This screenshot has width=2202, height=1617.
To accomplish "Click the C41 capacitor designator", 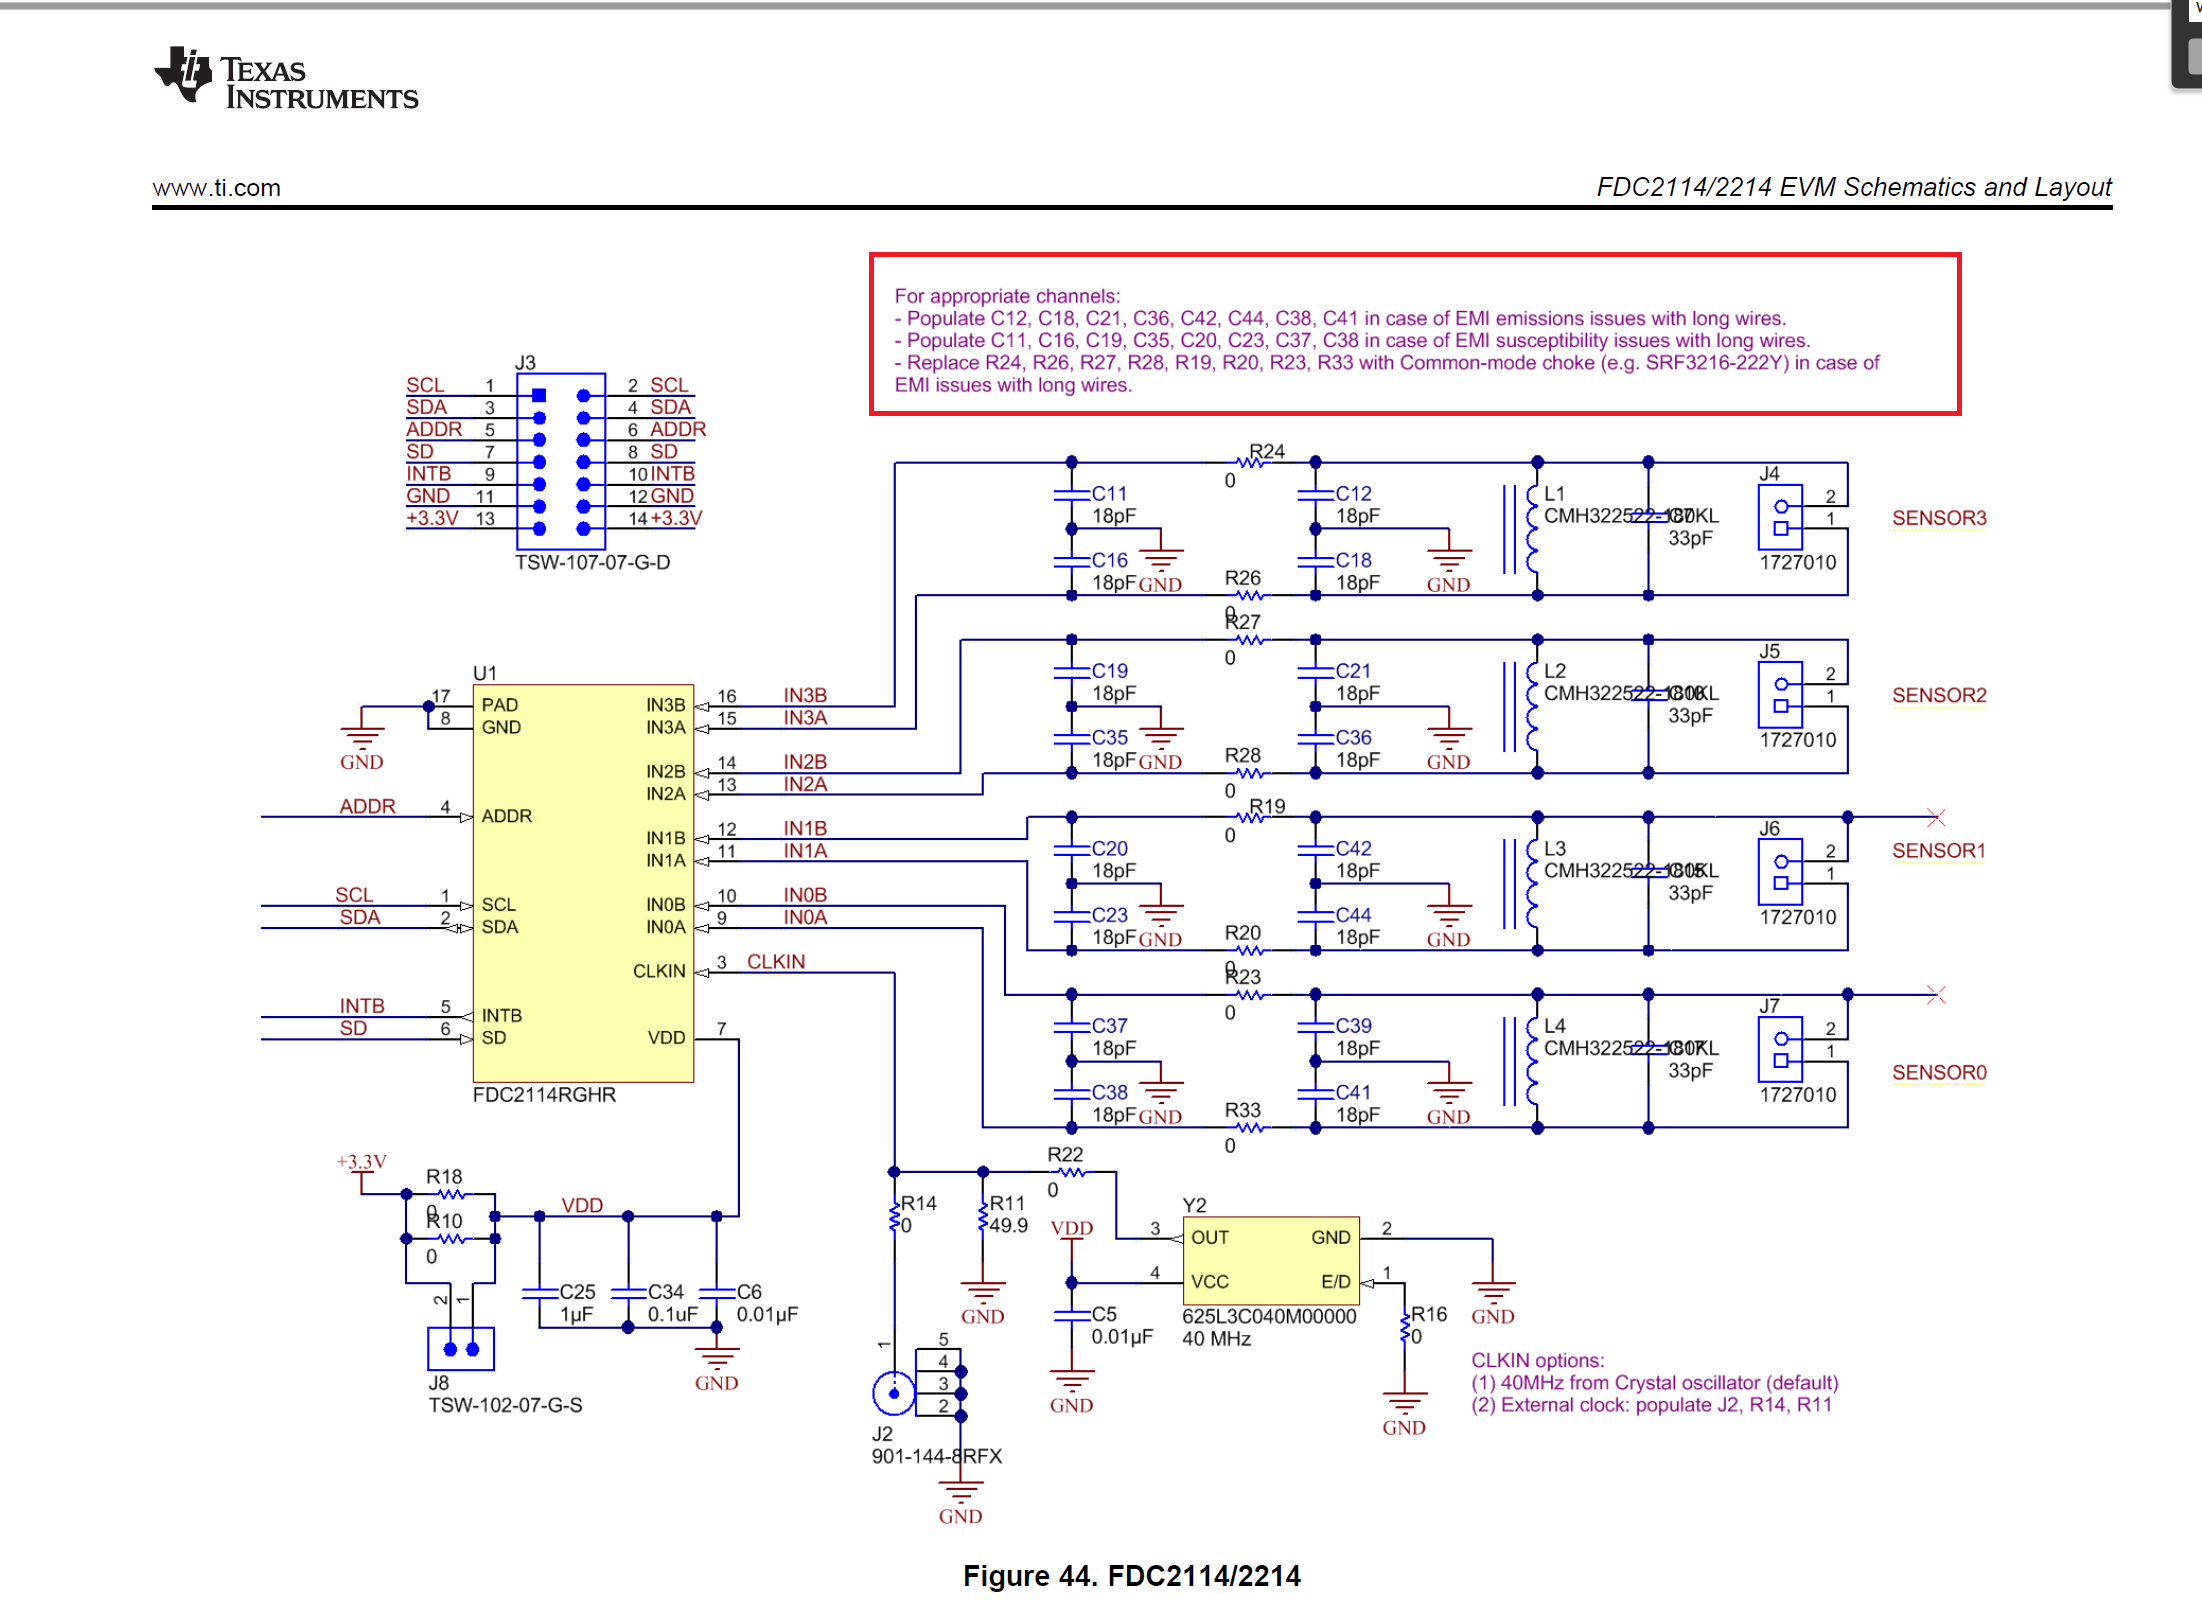I will pyautogui.click(x=1353, y=1093).
